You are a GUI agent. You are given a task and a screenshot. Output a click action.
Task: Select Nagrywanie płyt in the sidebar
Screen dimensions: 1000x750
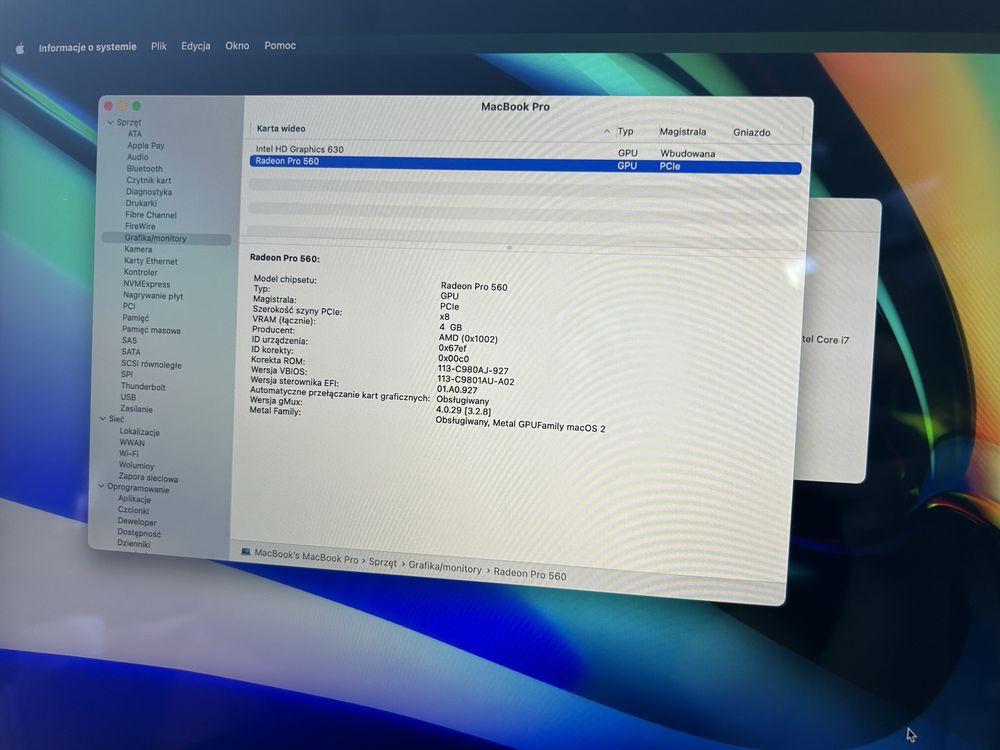[152, 295]
